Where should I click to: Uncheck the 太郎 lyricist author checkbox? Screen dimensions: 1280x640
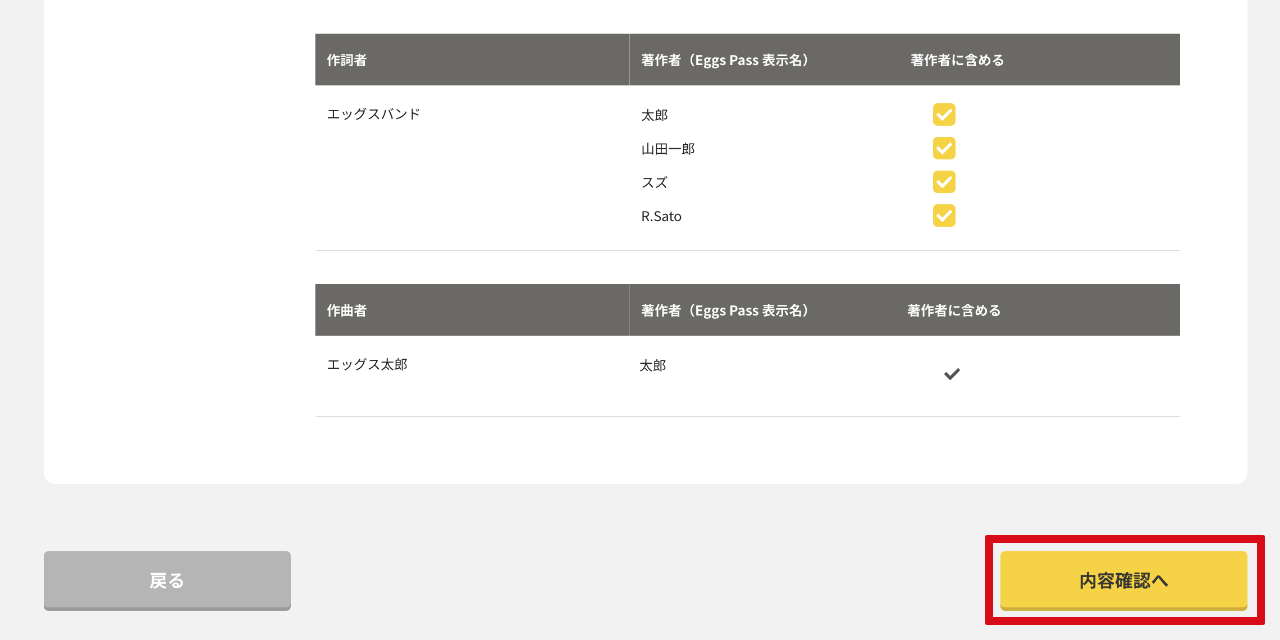[944, 115]
